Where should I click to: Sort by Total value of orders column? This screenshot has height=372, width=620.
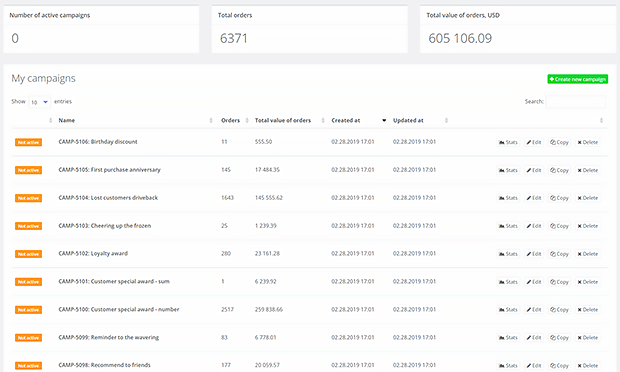283,120
